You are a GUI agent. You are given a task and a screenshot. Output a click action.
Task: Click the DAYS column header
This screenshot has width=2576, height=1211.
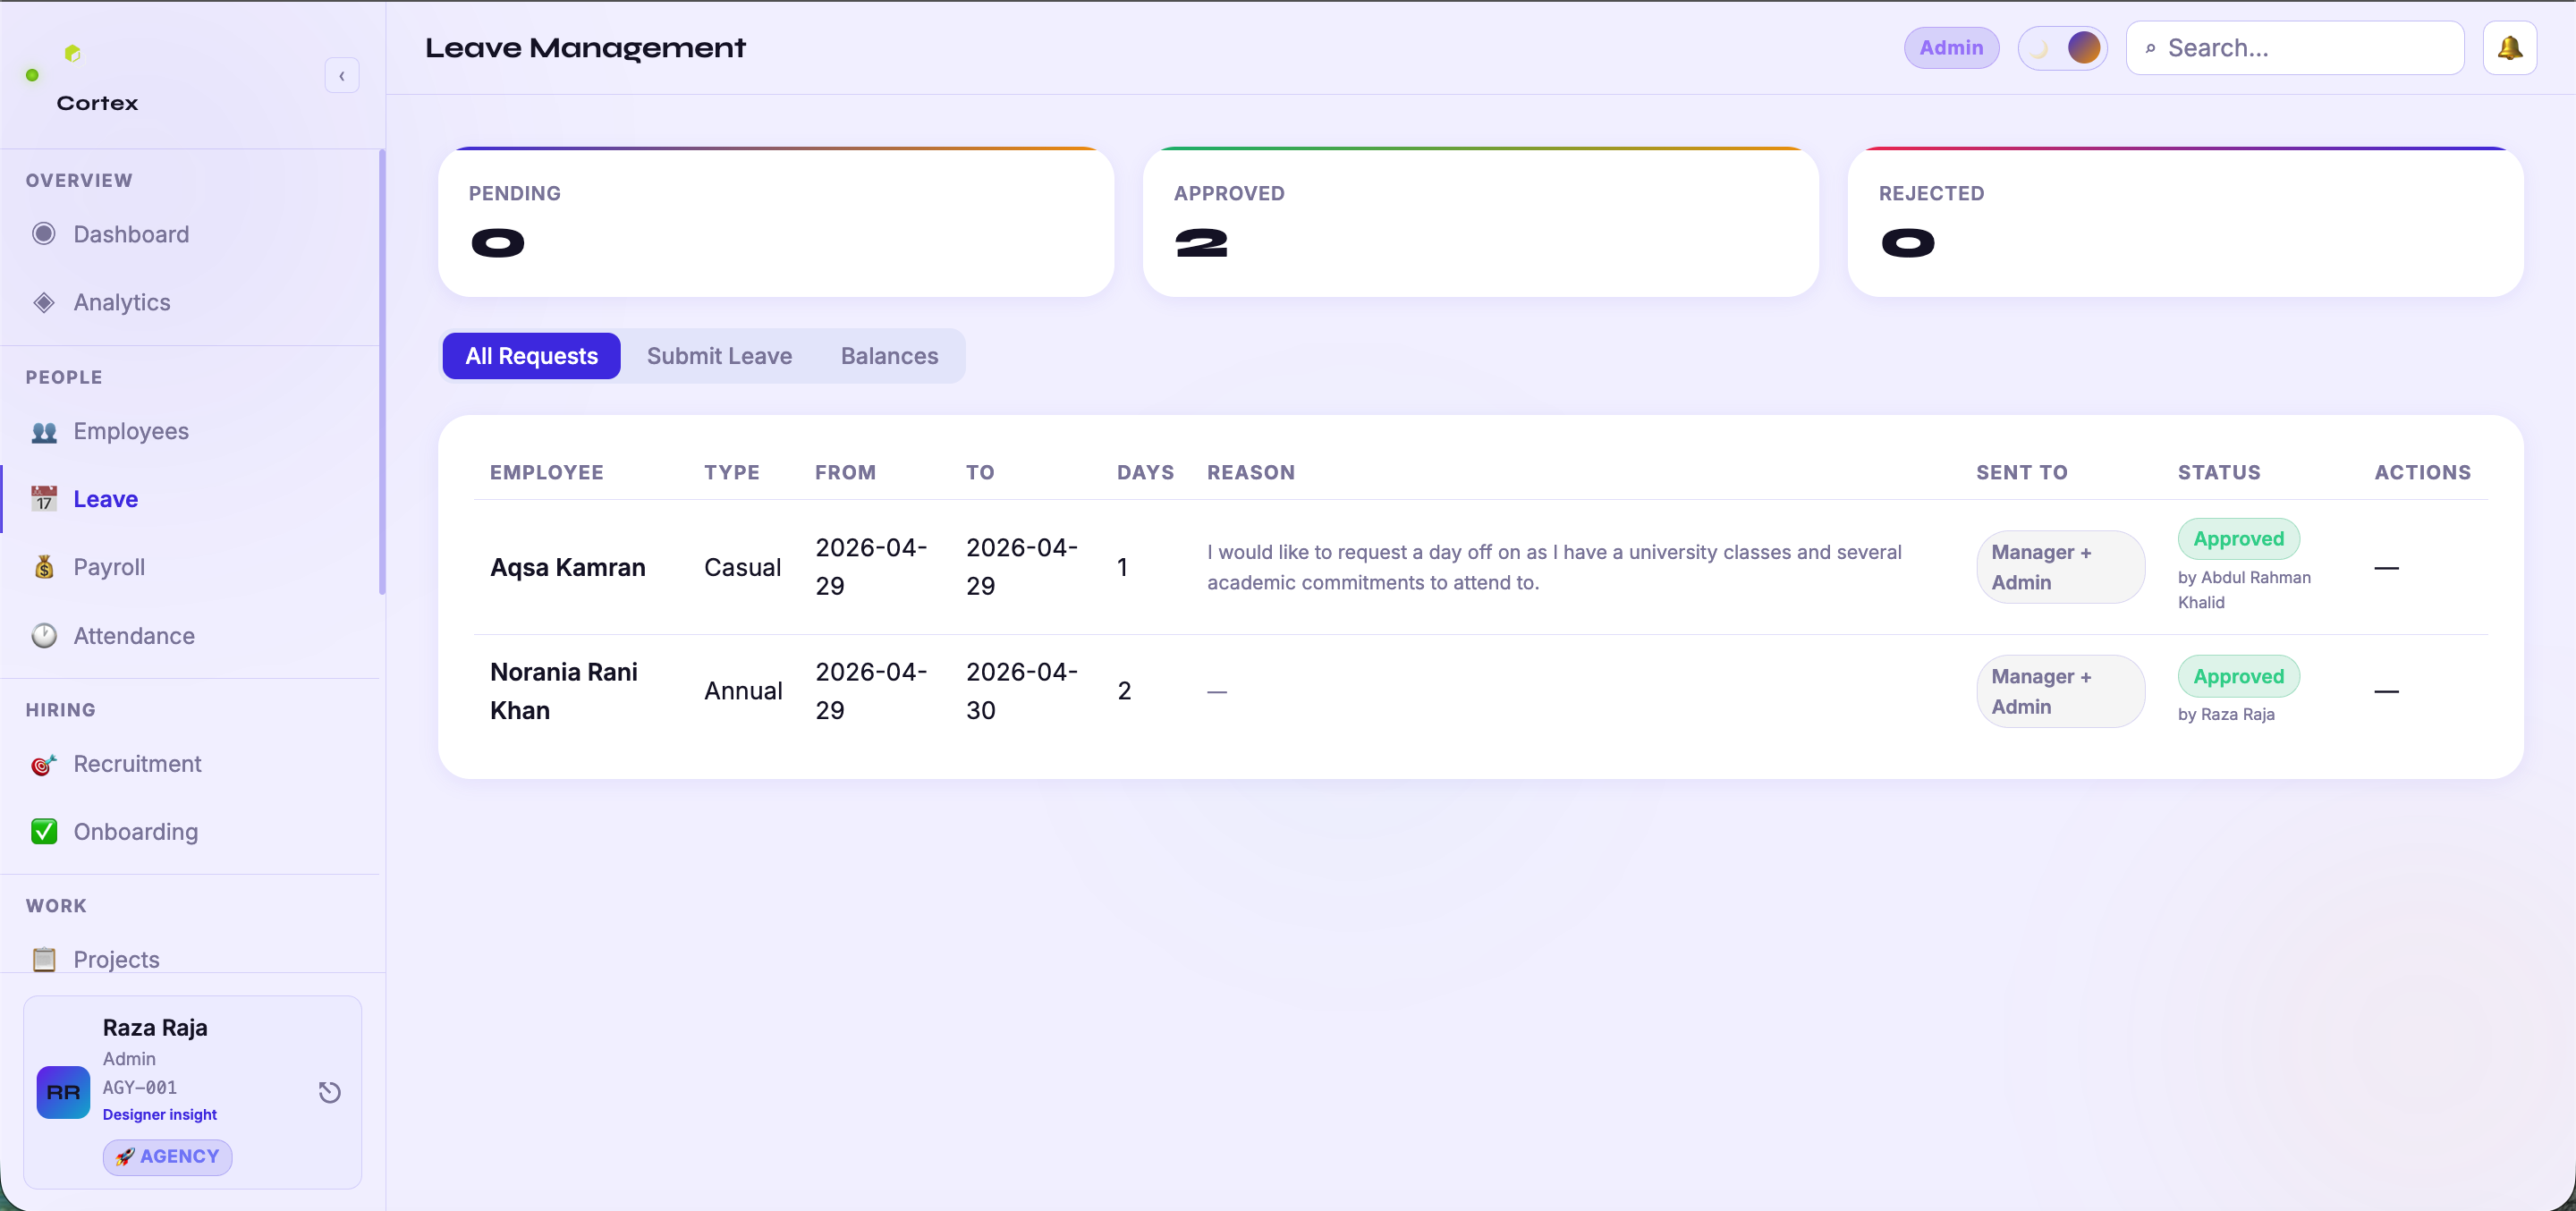pos(1145,472)
